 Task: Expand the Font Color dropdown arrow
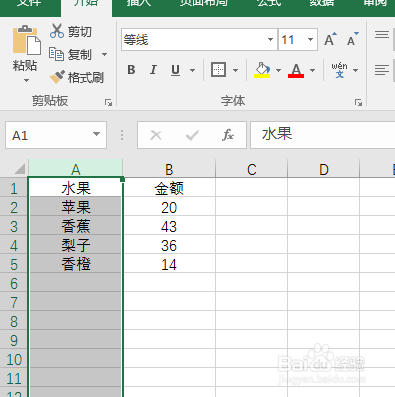point(312,70)
